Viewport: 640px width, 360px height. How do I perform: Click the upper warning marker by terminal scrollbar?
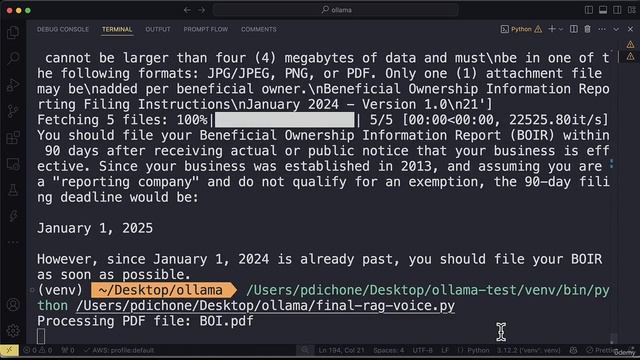[x=630, y=44]
